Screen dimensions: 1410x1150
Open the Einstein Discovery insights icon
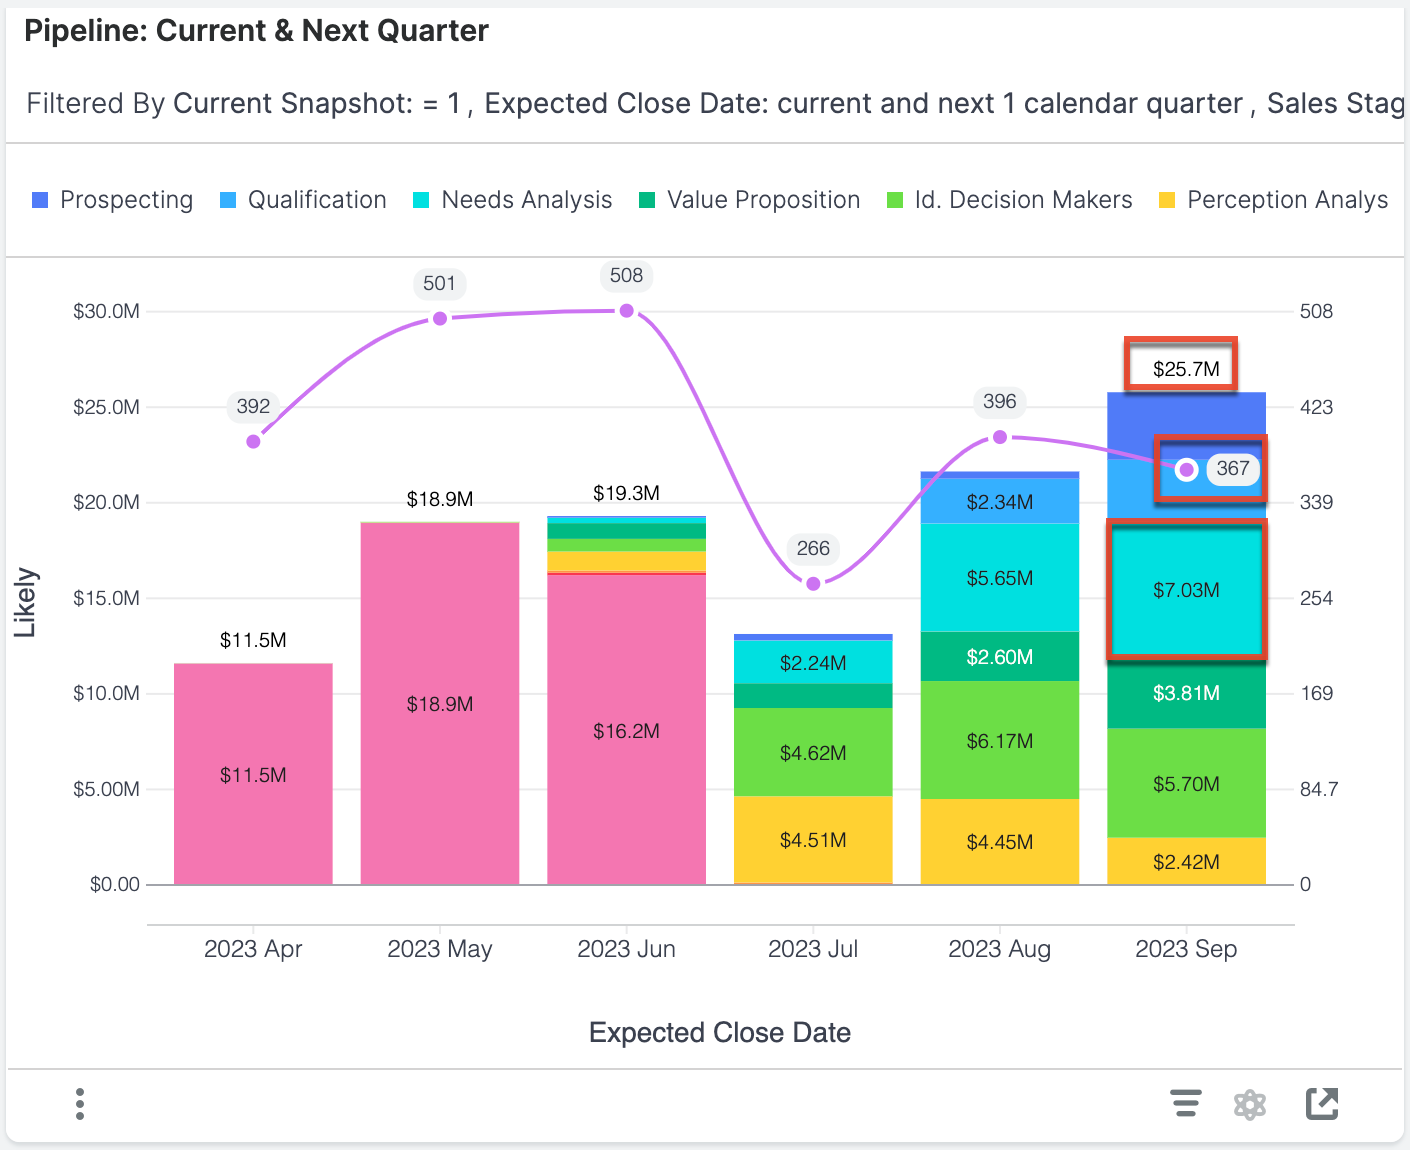coord(1250,1104)
